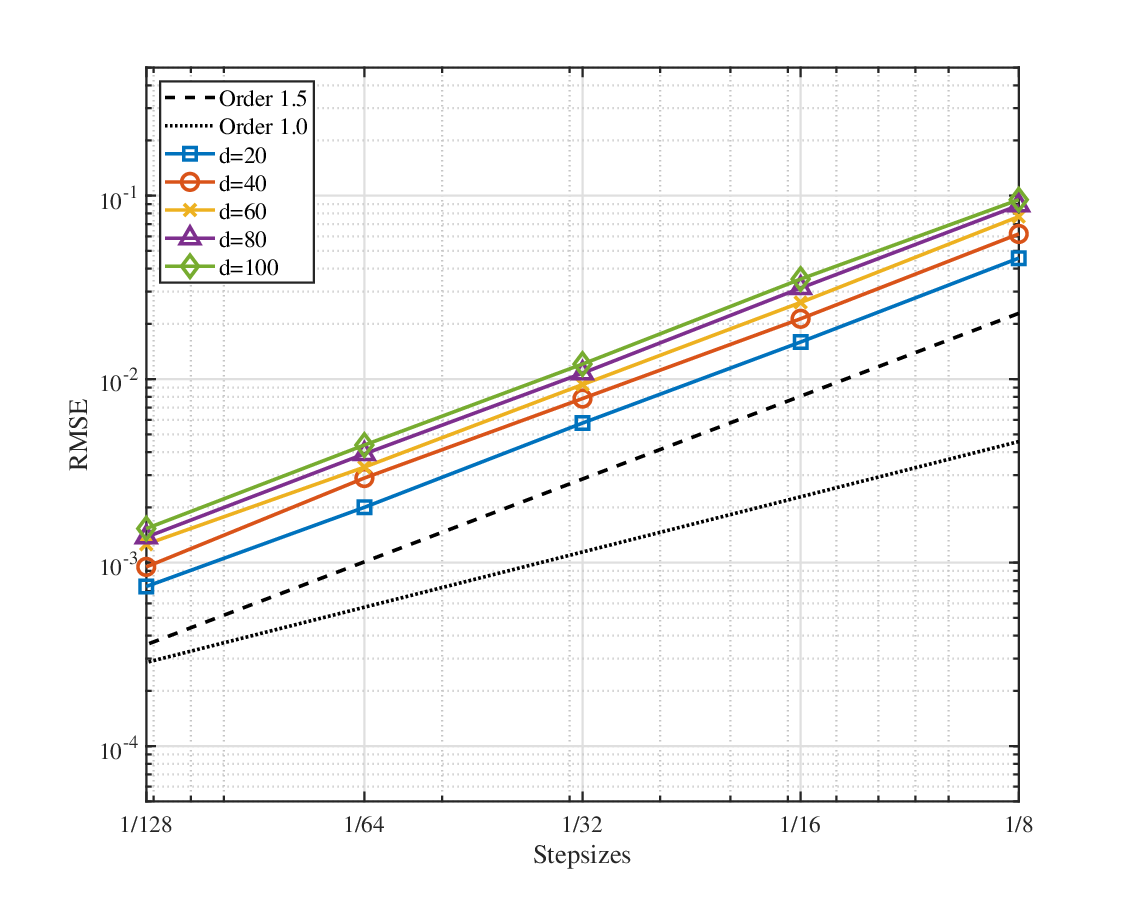The height and width of the screenshot is (900, 1125).
Task: Click the "Order 1.0" legend label
Action: pyautogui.click(x=263, y=127)
